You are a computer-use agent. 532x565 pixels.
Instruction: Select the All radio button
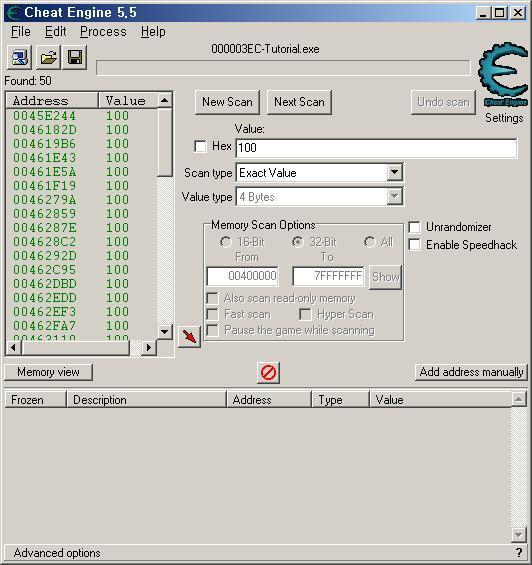(370, 242)
